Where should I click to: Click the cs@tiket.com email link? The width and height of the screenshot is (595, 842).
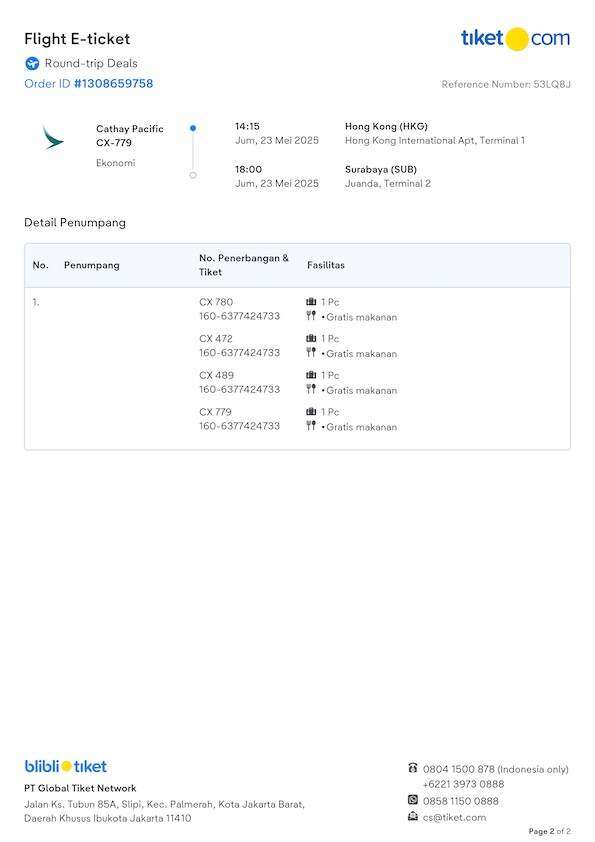click(454, 817)
